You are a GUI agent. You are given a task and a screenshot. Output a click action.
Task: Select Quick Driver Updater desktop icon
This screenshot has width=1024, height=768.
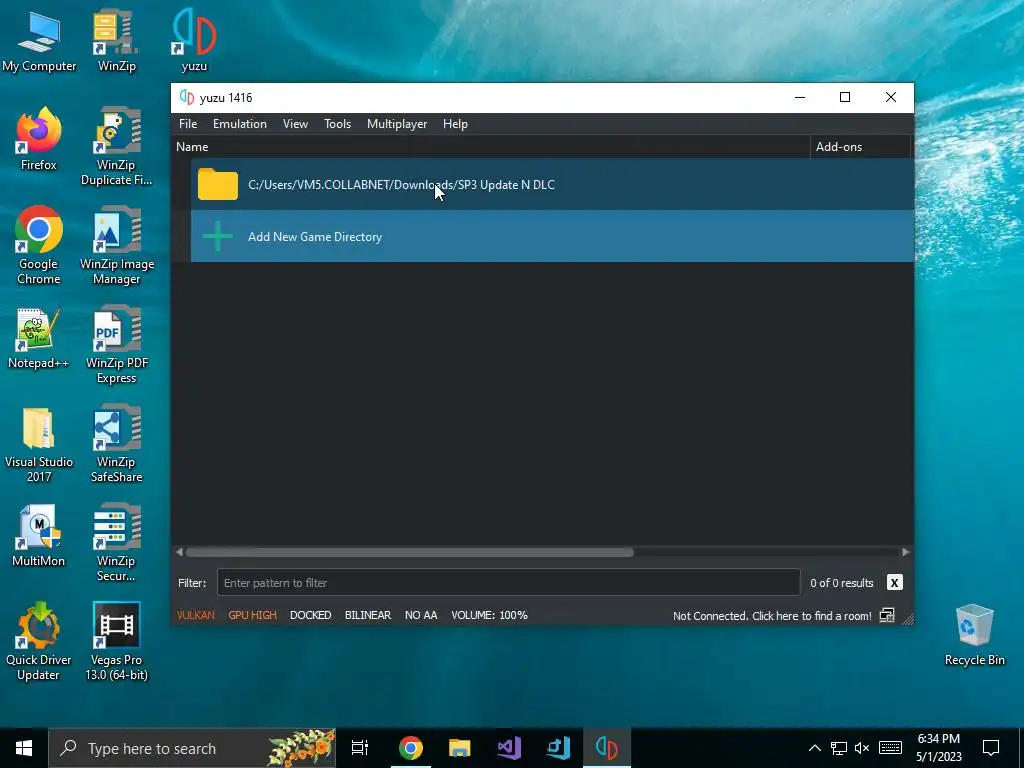[x=39, y=641]
